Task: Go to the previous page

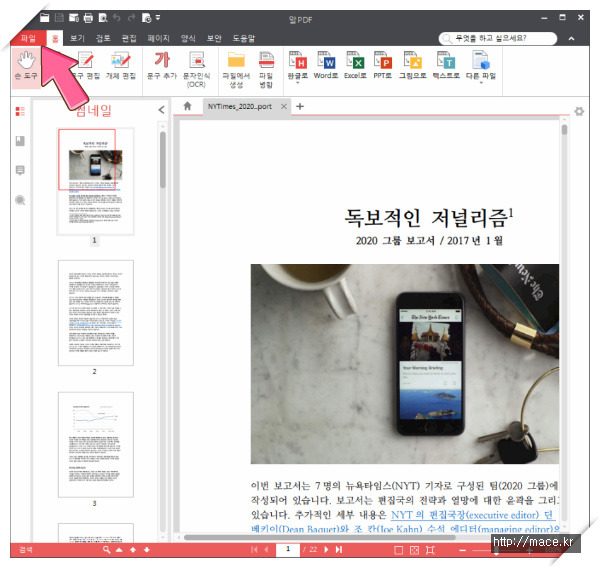Action: point(267,550)
